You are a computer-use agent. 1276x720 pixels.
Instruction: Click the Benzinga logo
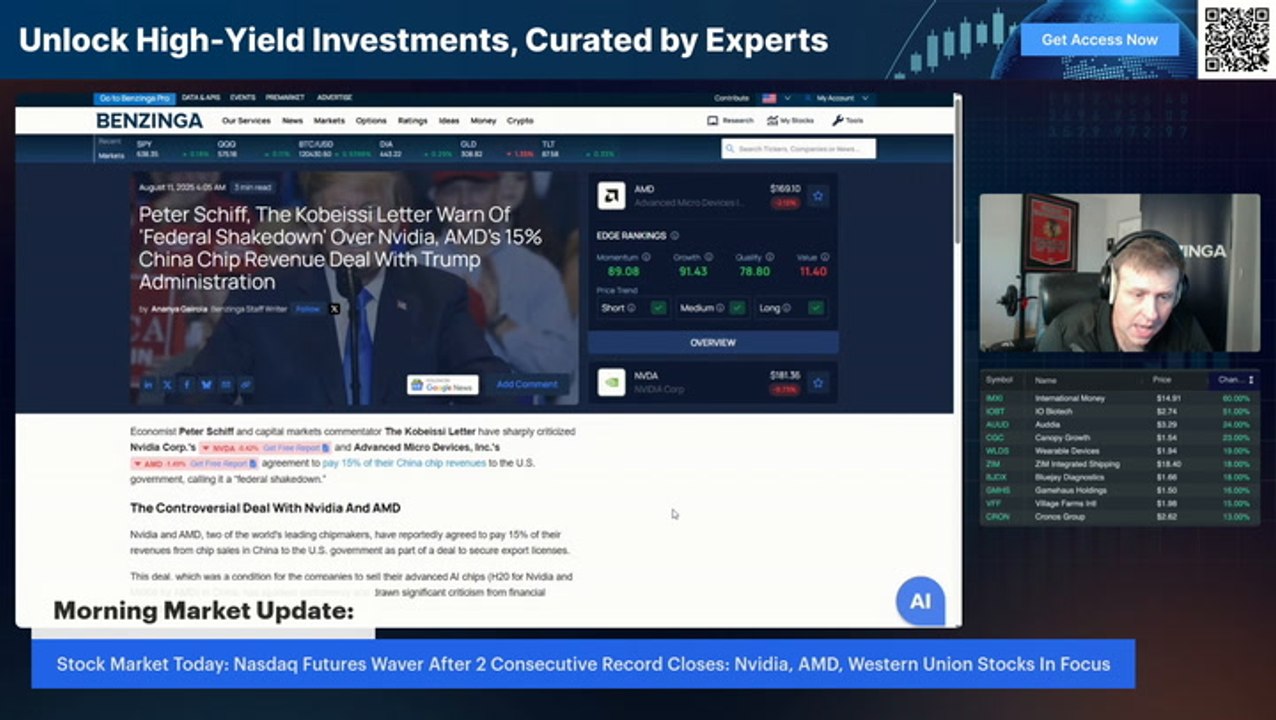coord(149,121)
